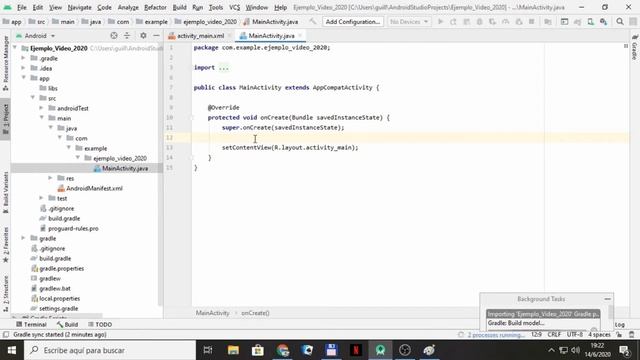Click Collapse All icon in Project panel
The image size is (640, 360).
pos(127,36)
